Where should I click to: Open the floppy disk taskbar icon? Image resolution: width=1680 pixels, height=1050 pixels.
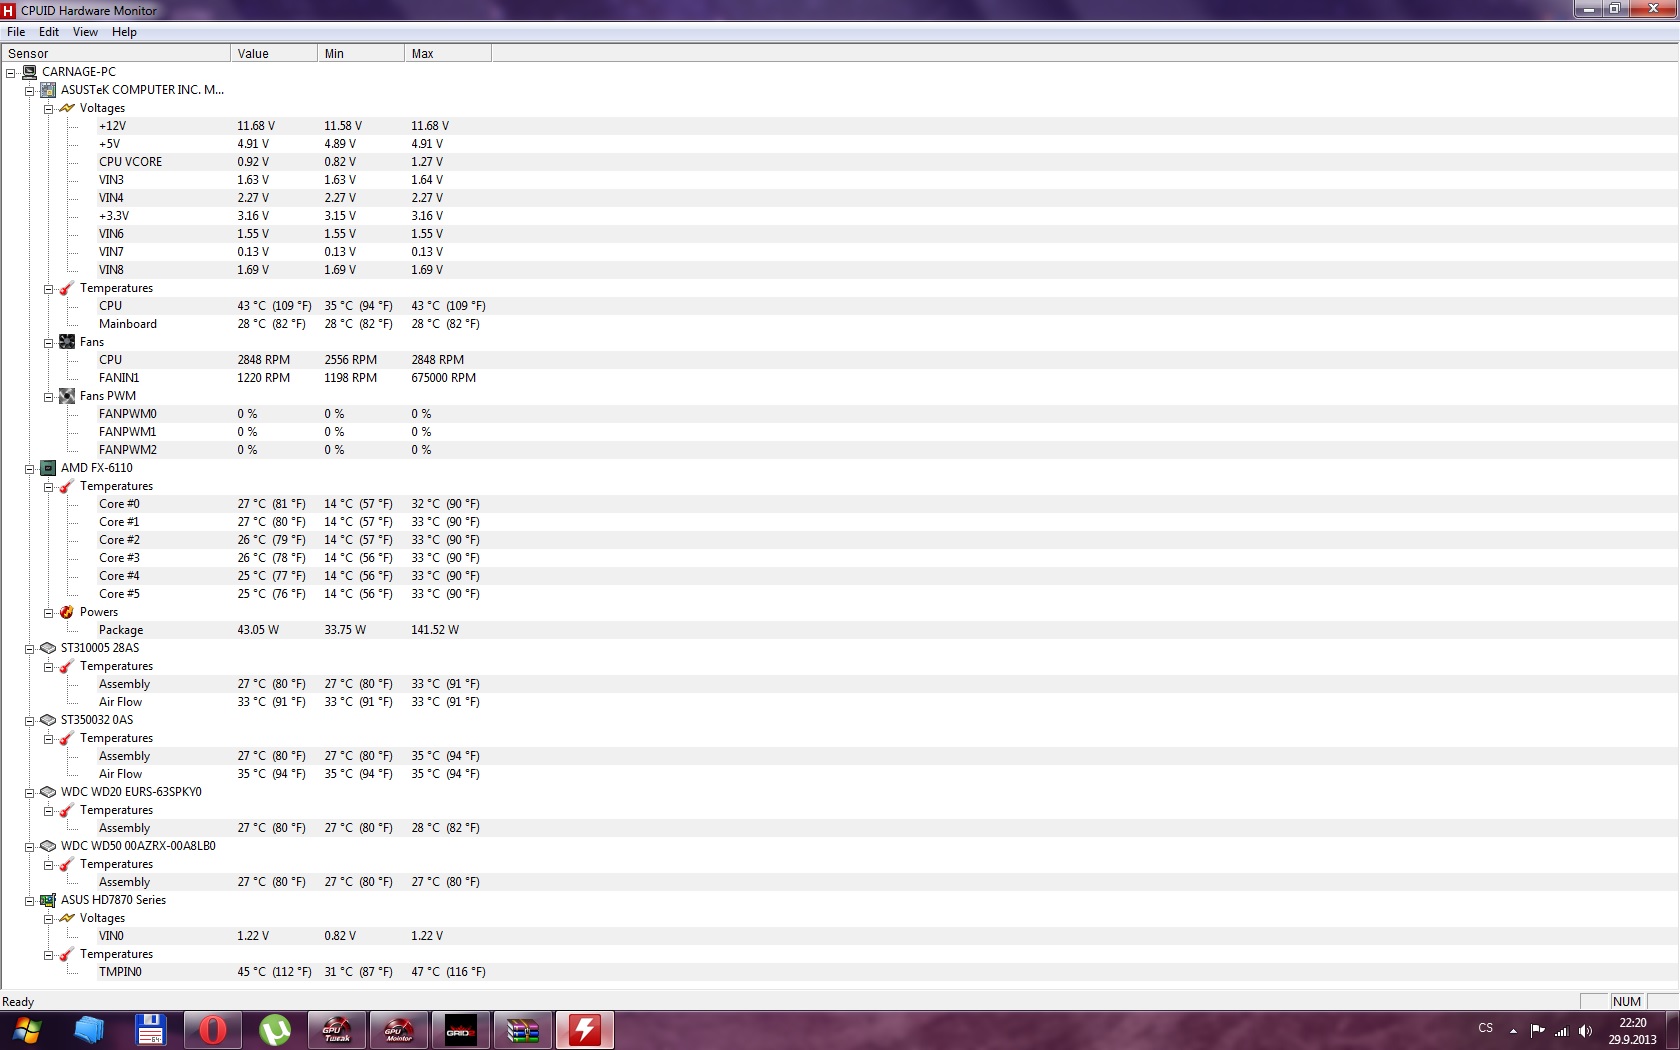pos(150,1030)
